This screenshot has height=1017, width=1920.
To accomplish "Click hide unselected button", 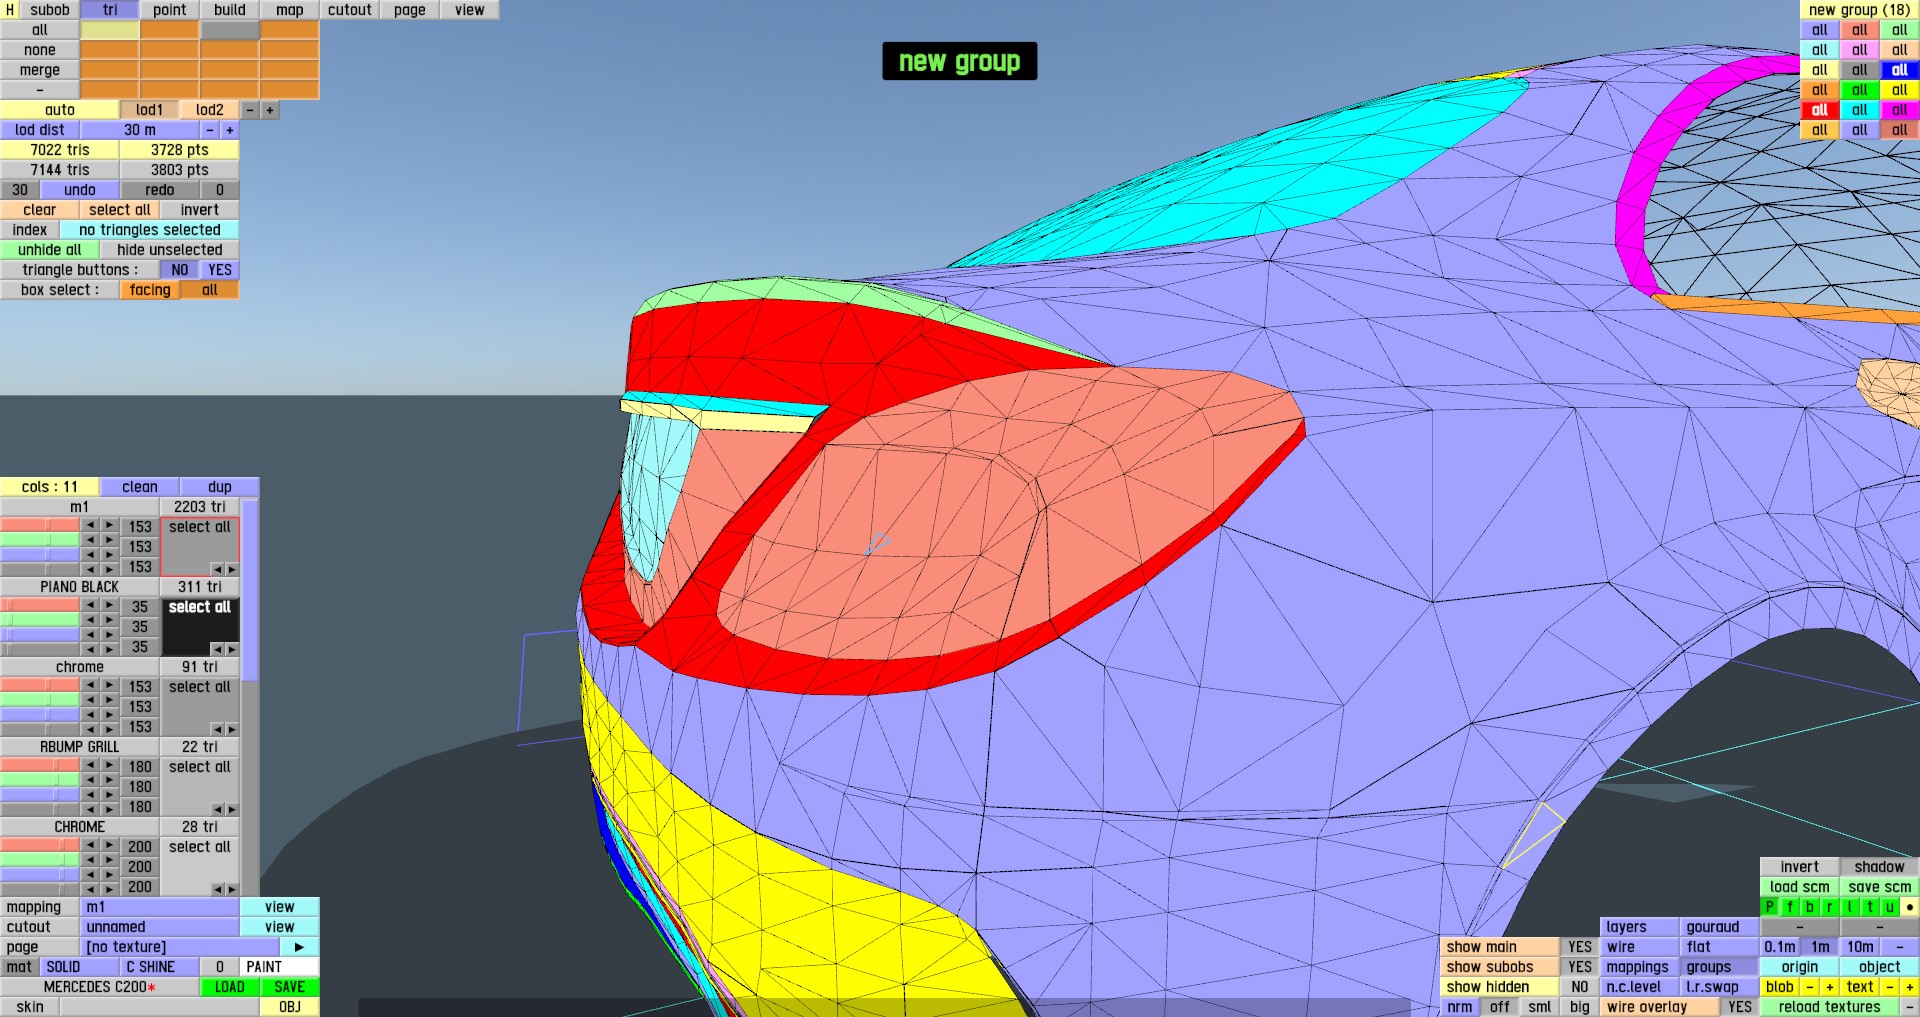I will pyautogui.click(x=170, y=250).
